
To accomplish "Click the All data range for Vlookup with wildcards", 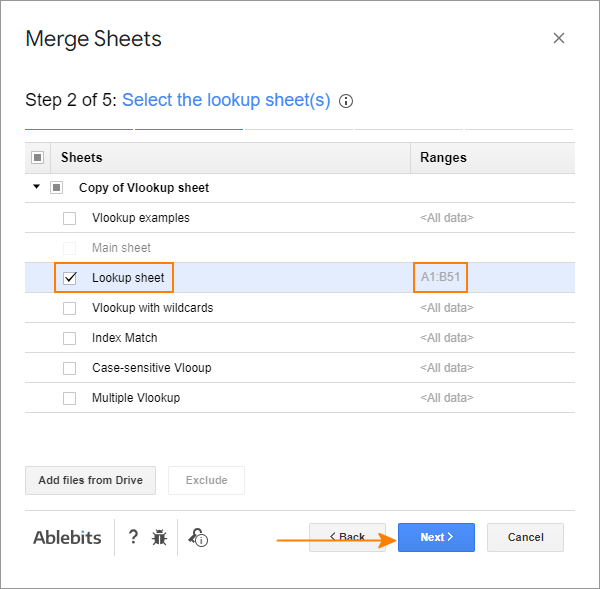I will (447, 308).
